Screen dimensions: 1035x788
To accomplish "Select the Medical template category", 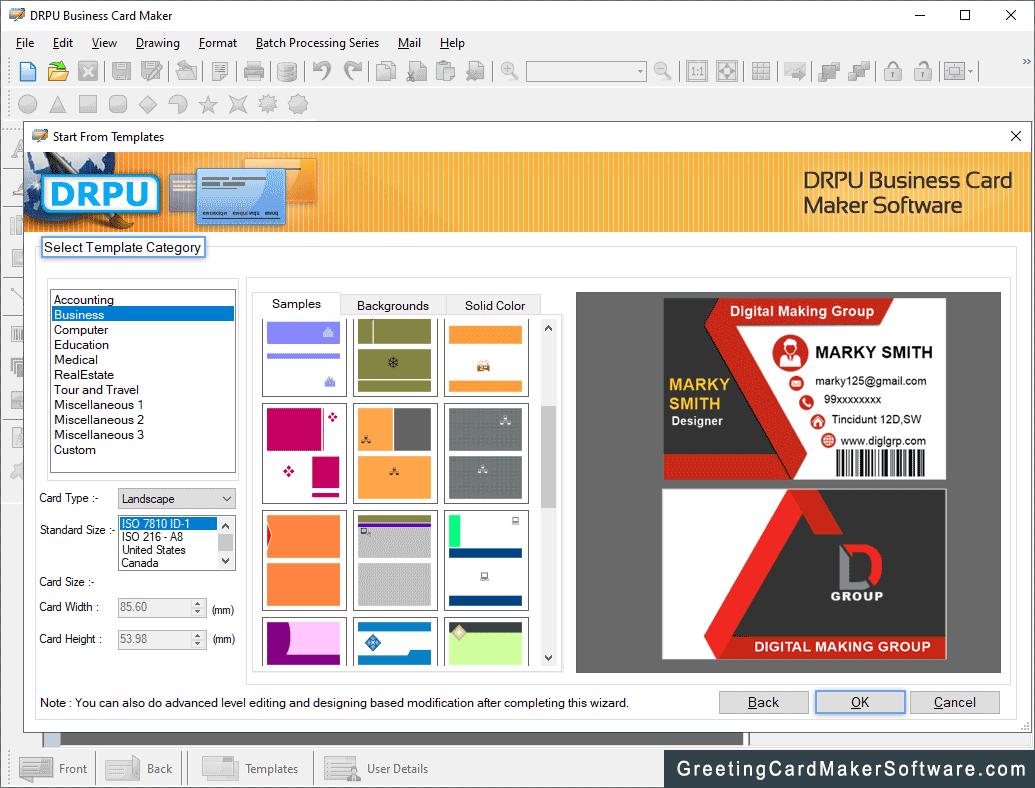I will (x=143, y=360).
